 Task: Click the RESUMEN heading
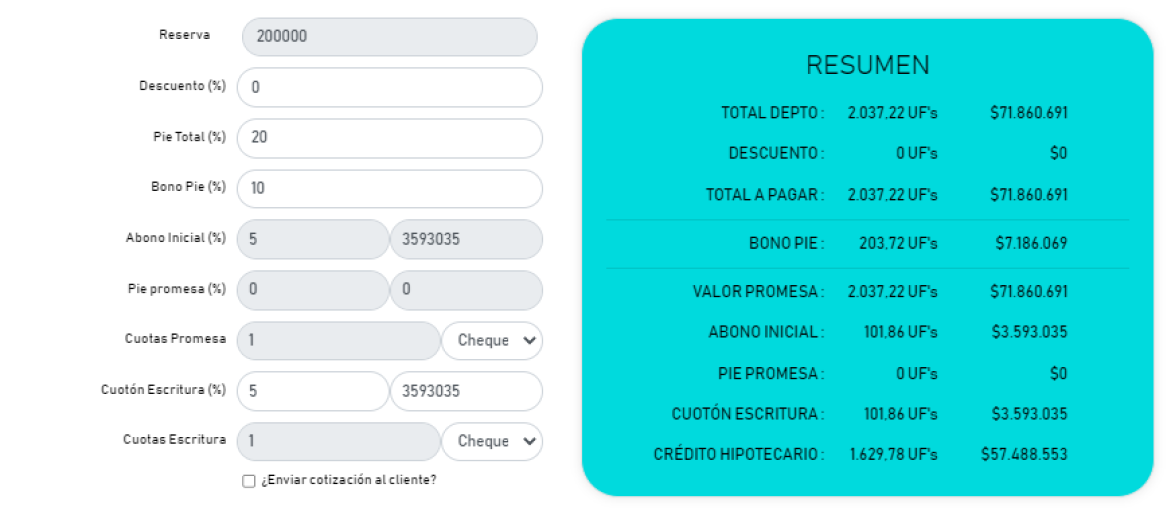[x=868, y=66]
